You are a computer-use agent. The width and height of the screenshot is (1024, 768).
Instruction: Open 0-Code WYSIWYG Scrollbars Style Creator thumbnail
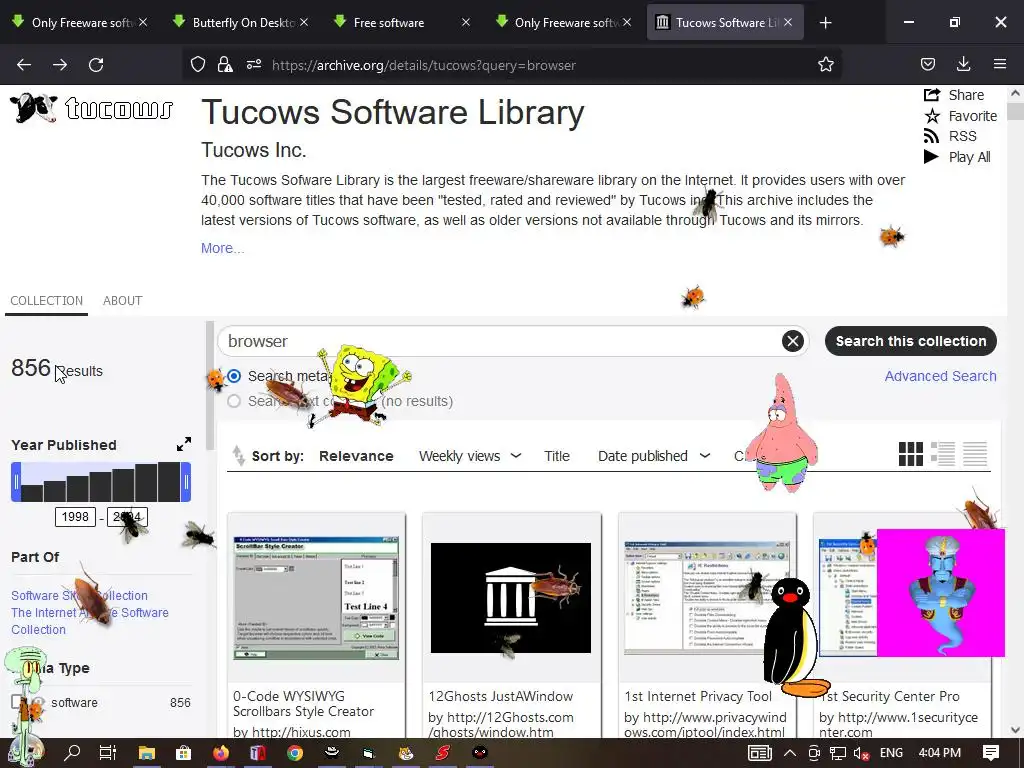tap(316, 598)
